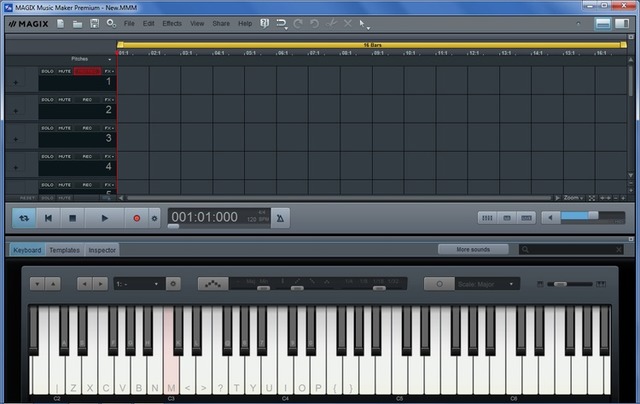Open the Pitches dropdown above the tracks
The image size is (640, 404).
(92, 59)
